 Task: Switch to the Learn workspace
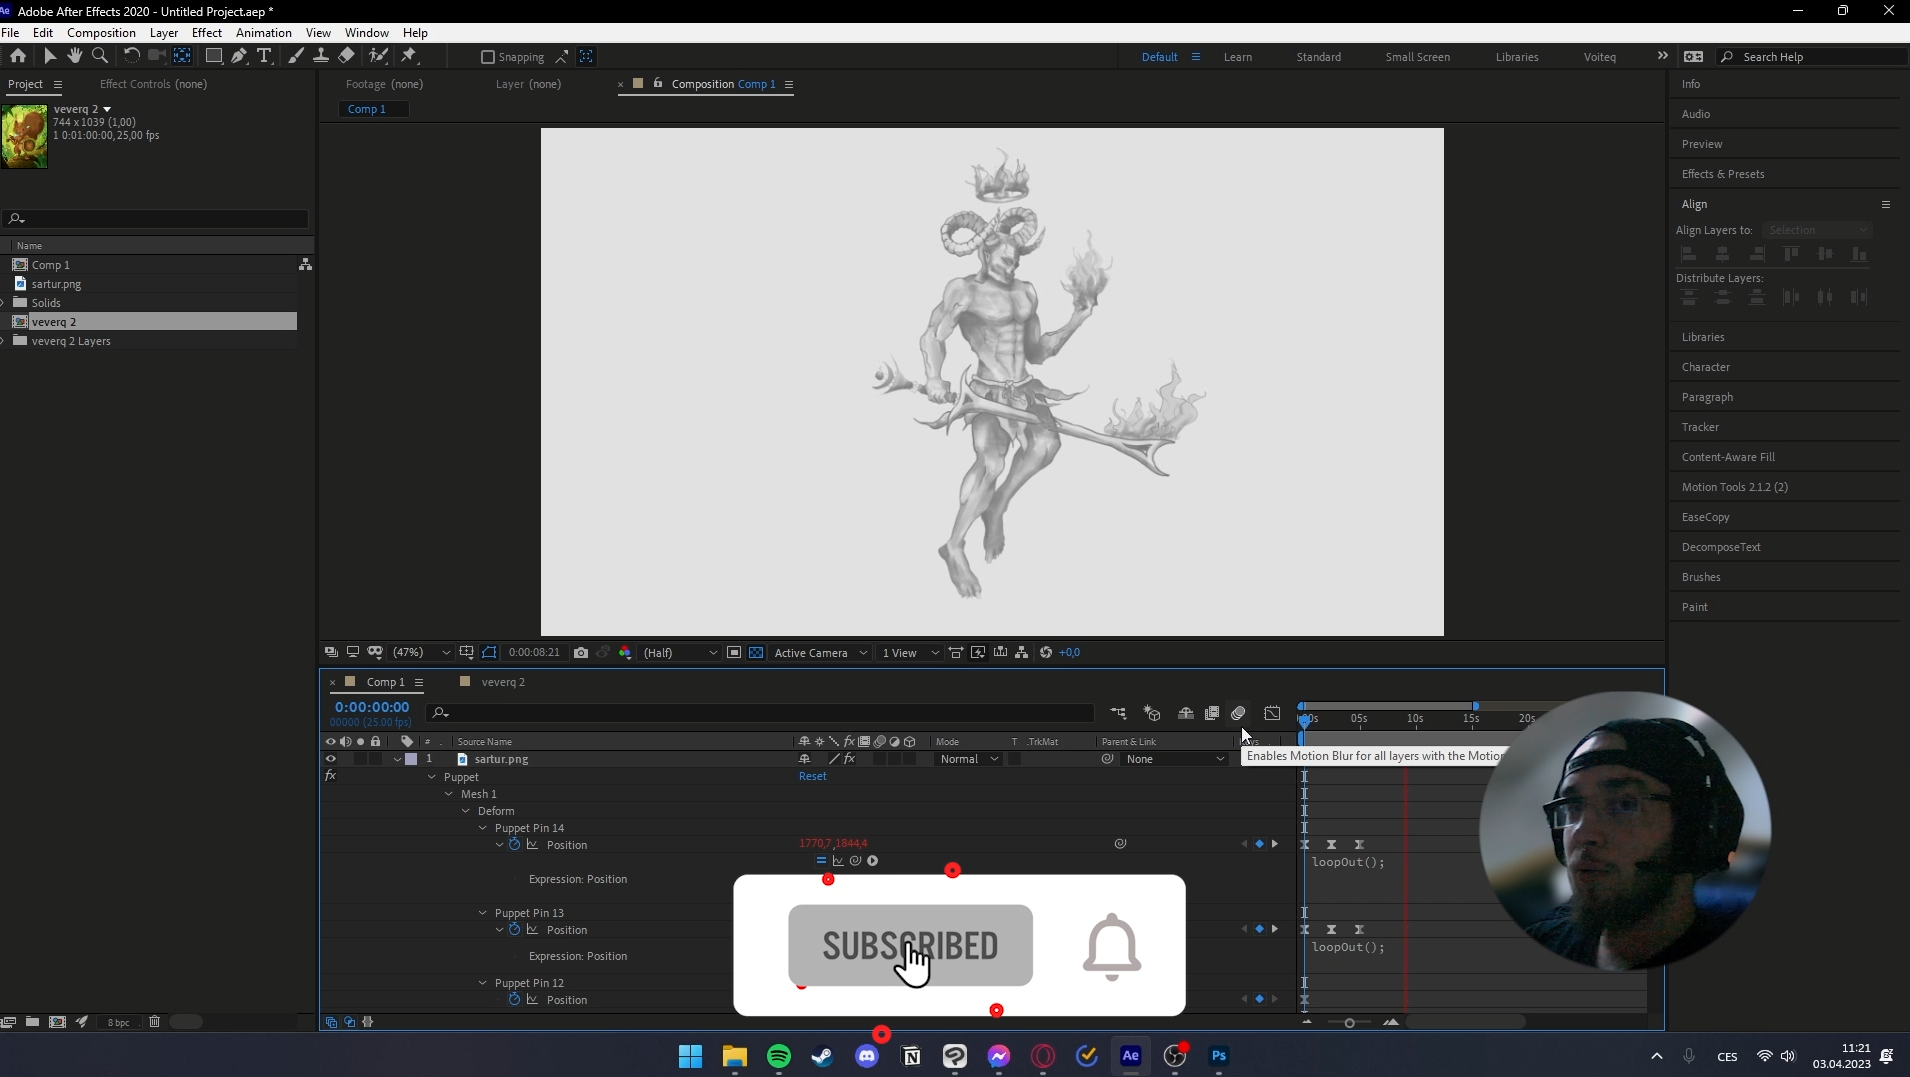pyautogui.click(x=1237, y=57)
